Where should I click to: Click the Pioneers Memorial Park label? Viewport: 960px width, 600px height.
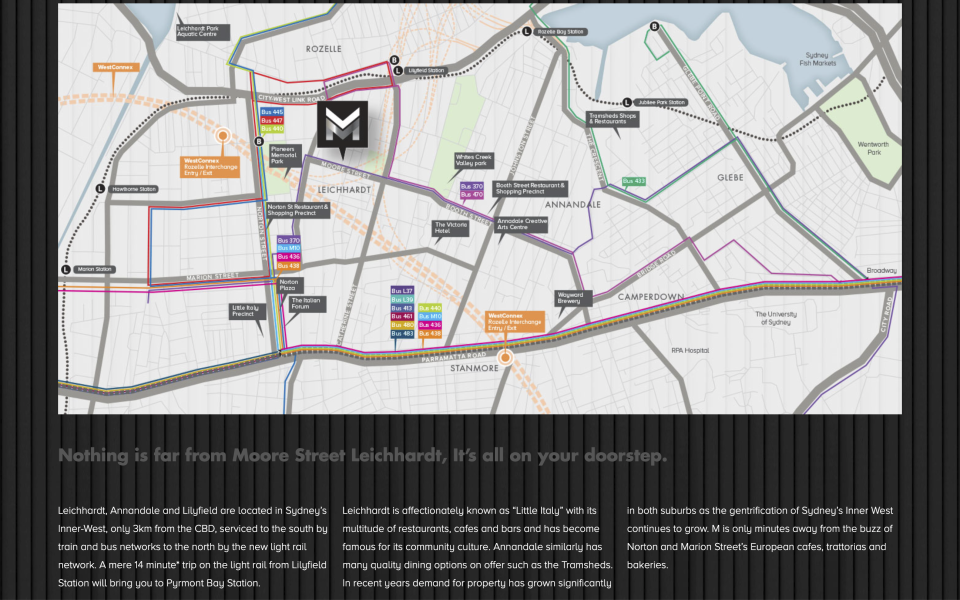click(285, 156)
